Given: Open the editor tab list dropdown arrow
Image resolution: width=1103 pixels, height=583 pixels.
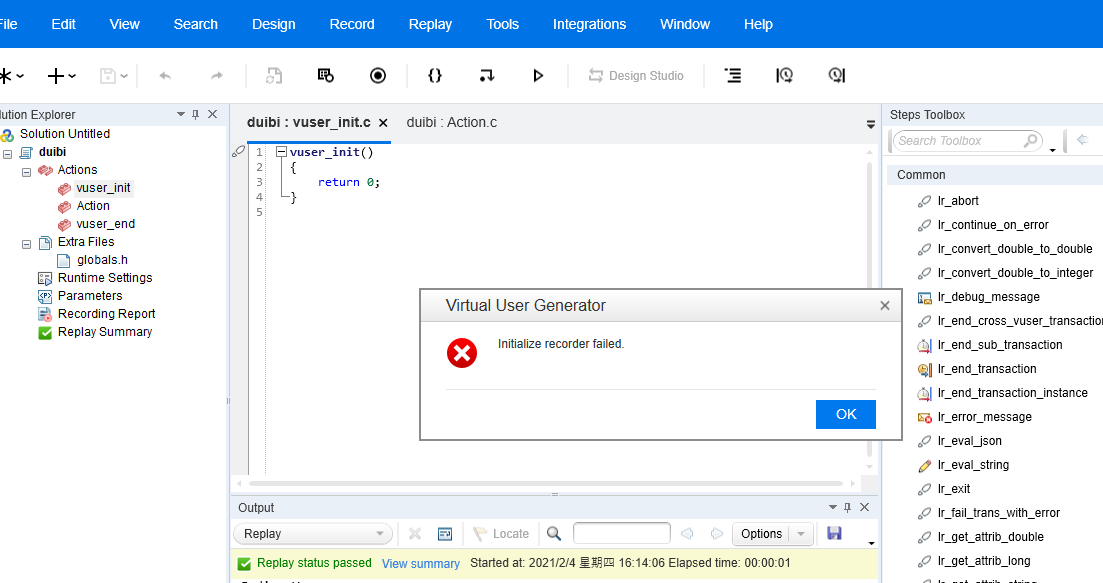Looking at the screenshot, I should 871,124.
